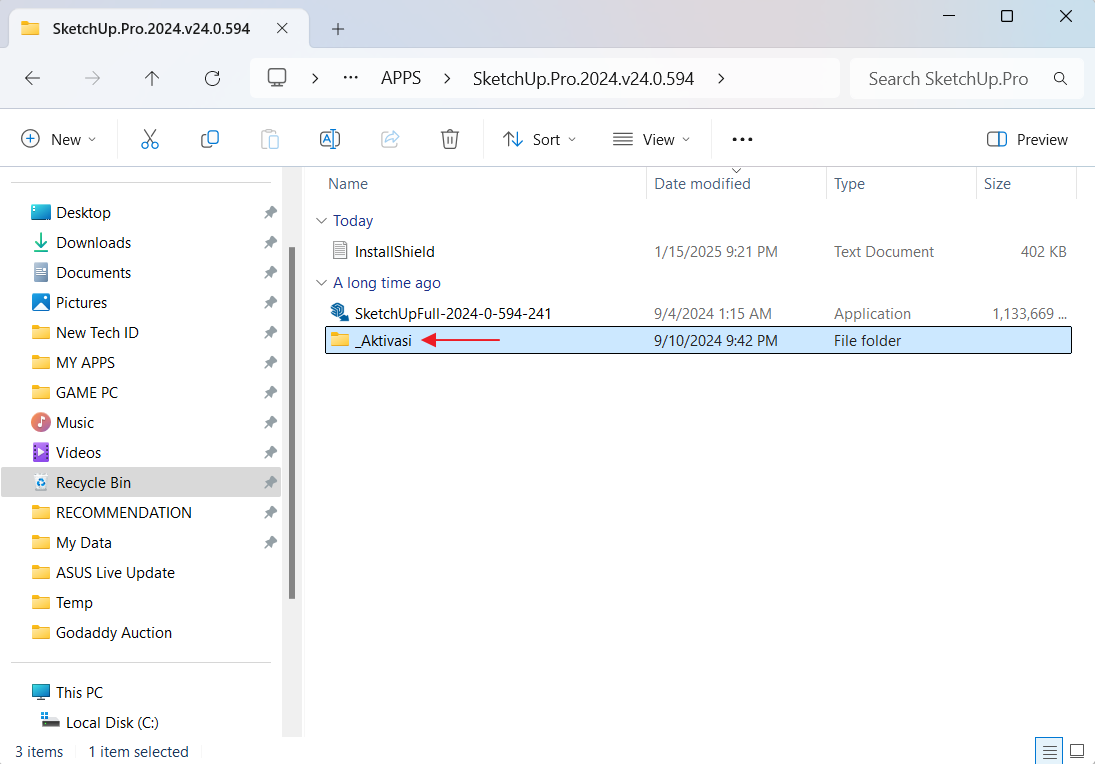This screenshot has width=1095, height=764.
Task: Click the Cut scissors icon
Action: point(150,140)
